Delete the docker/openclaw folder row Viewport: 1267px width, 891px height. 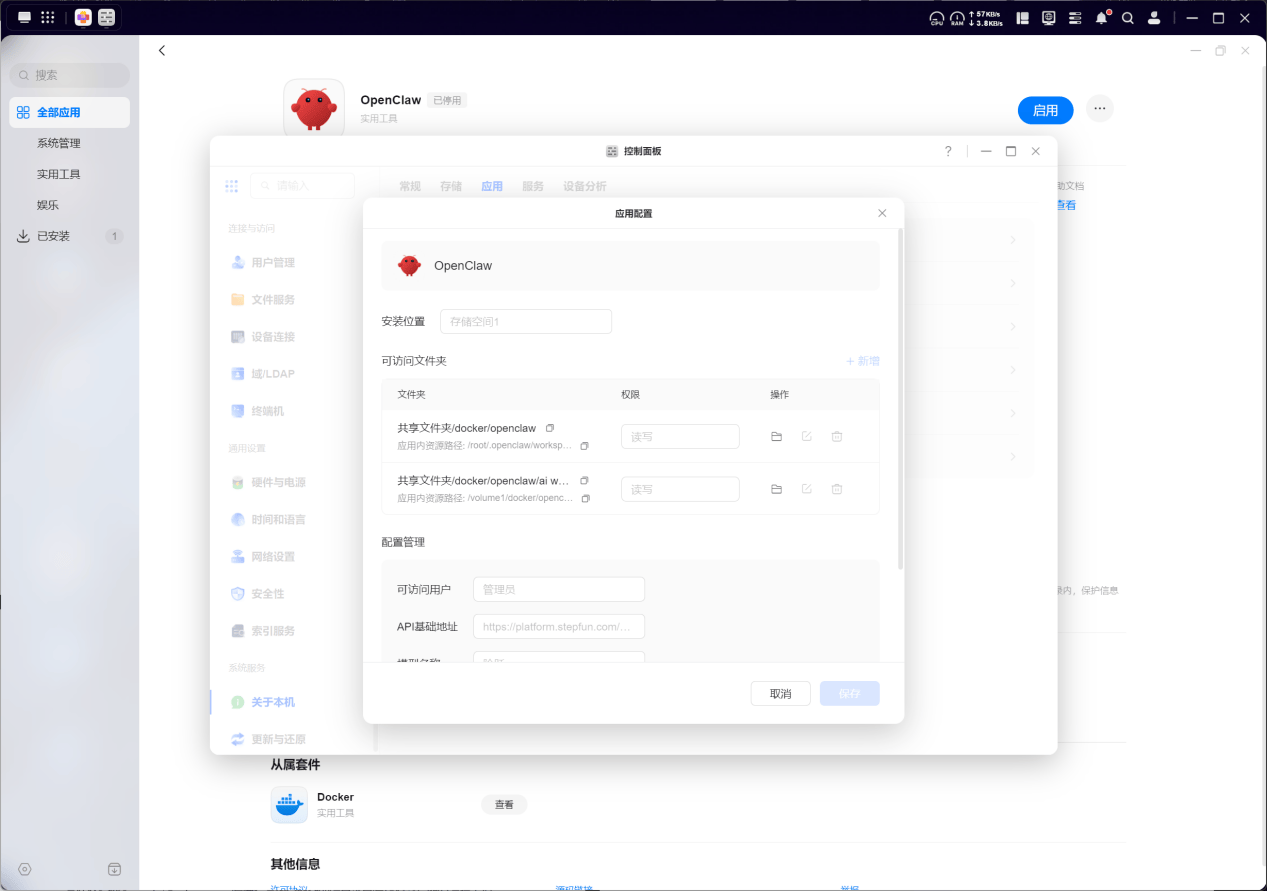pos(837,436)
